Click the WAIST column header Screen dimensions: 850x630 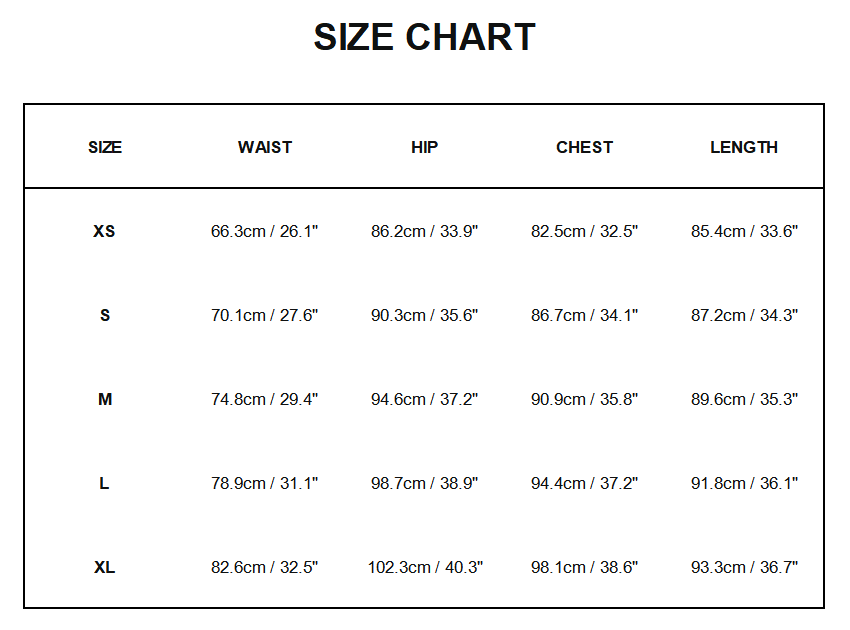click(265, 147)
